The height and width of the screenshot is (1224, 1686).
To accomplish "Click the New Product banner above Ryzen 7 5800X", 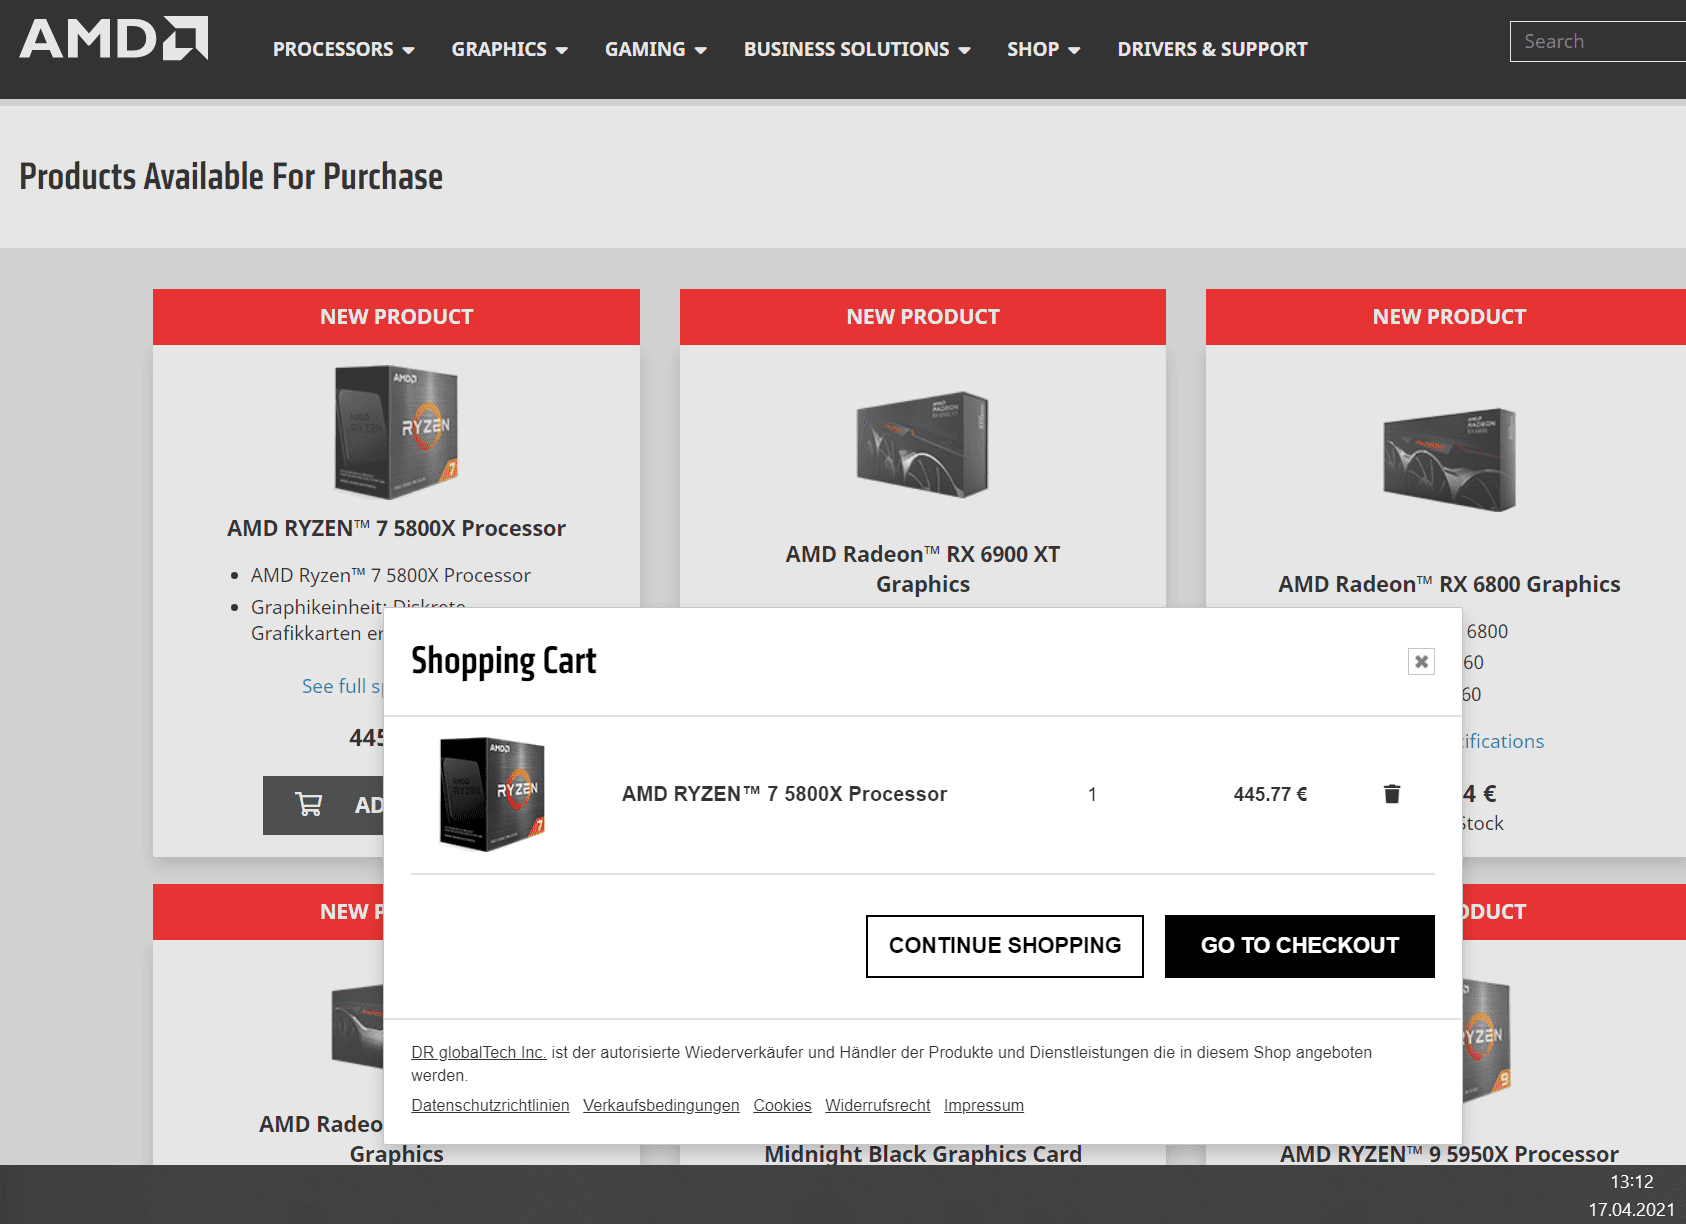I will click(396, 317).
